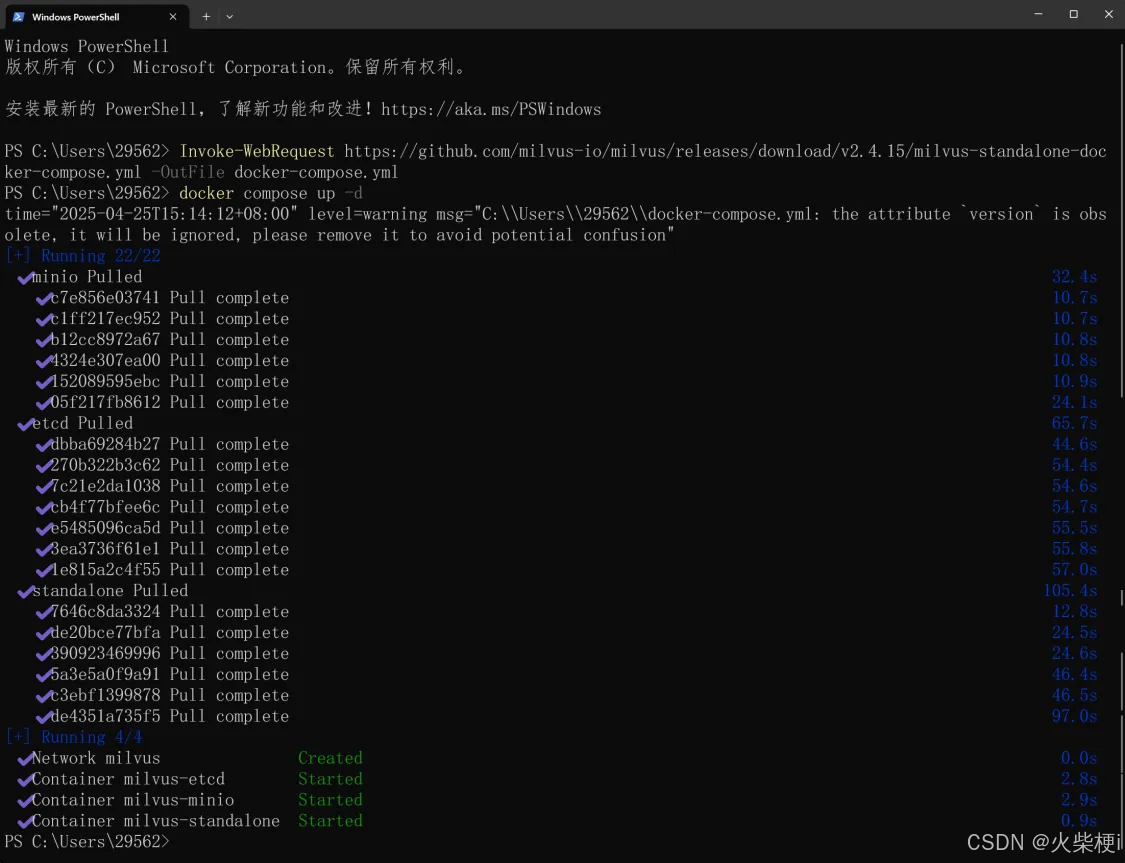Click the de20bce77bfa Pull complete line
1125x863 pixels.
(x=162, y=633)
